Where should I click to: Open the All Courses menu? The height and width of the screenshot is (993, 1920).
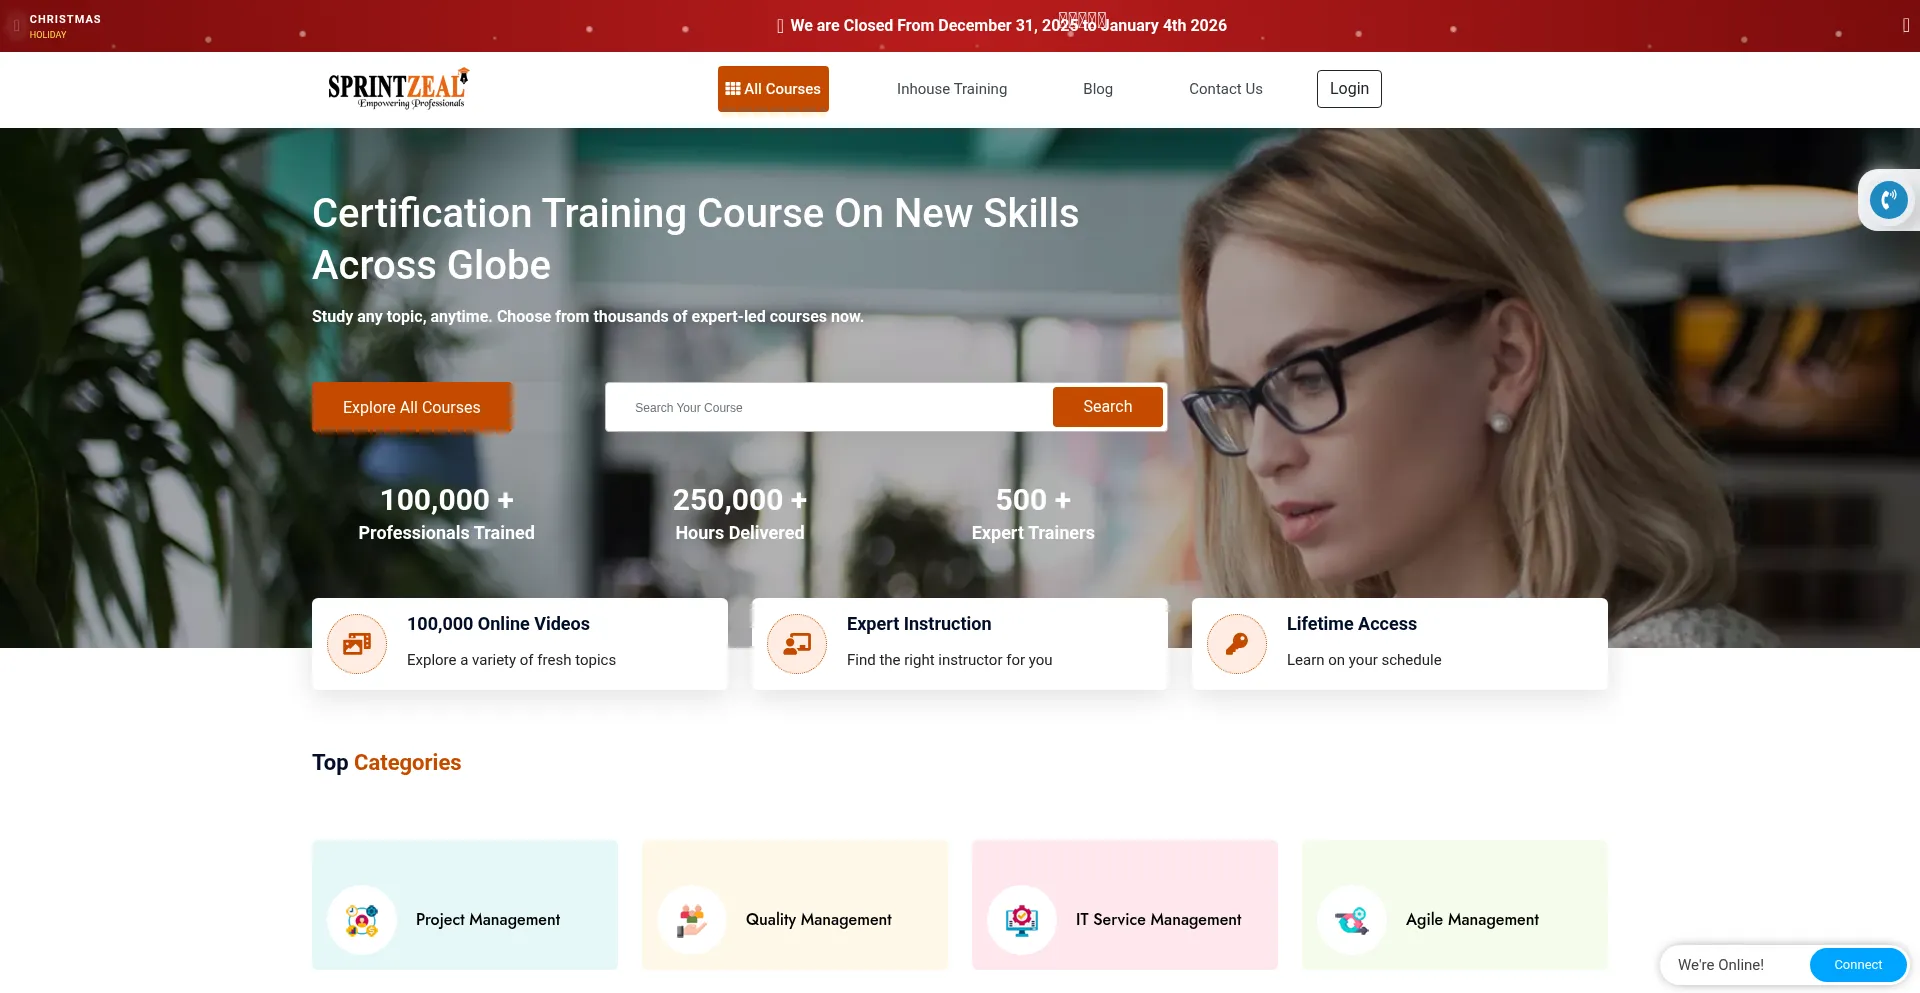tap(773, 89)
